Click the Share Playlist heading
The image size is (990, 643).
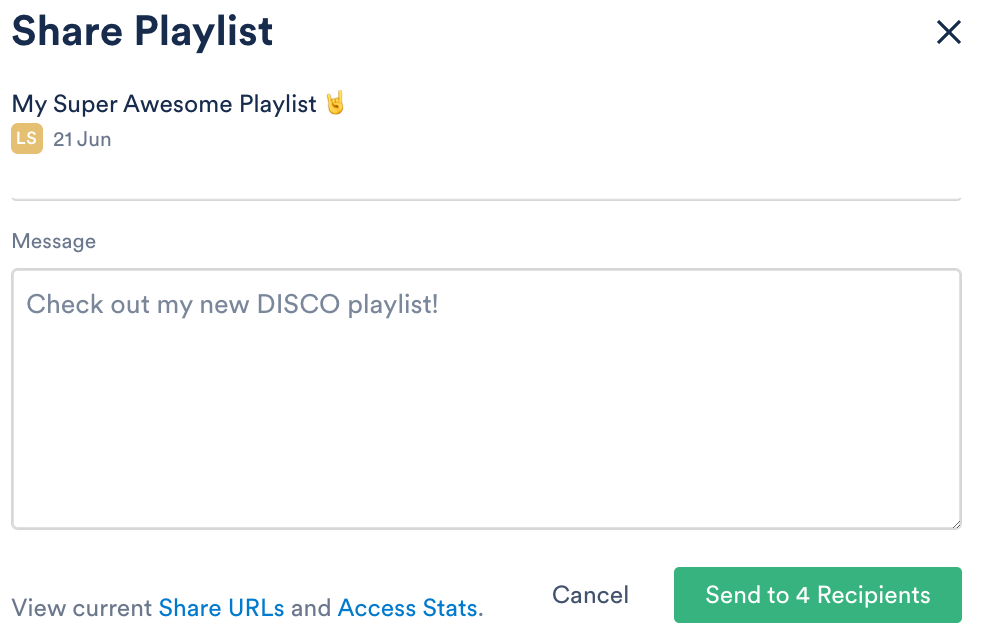[x=142, y=31]
